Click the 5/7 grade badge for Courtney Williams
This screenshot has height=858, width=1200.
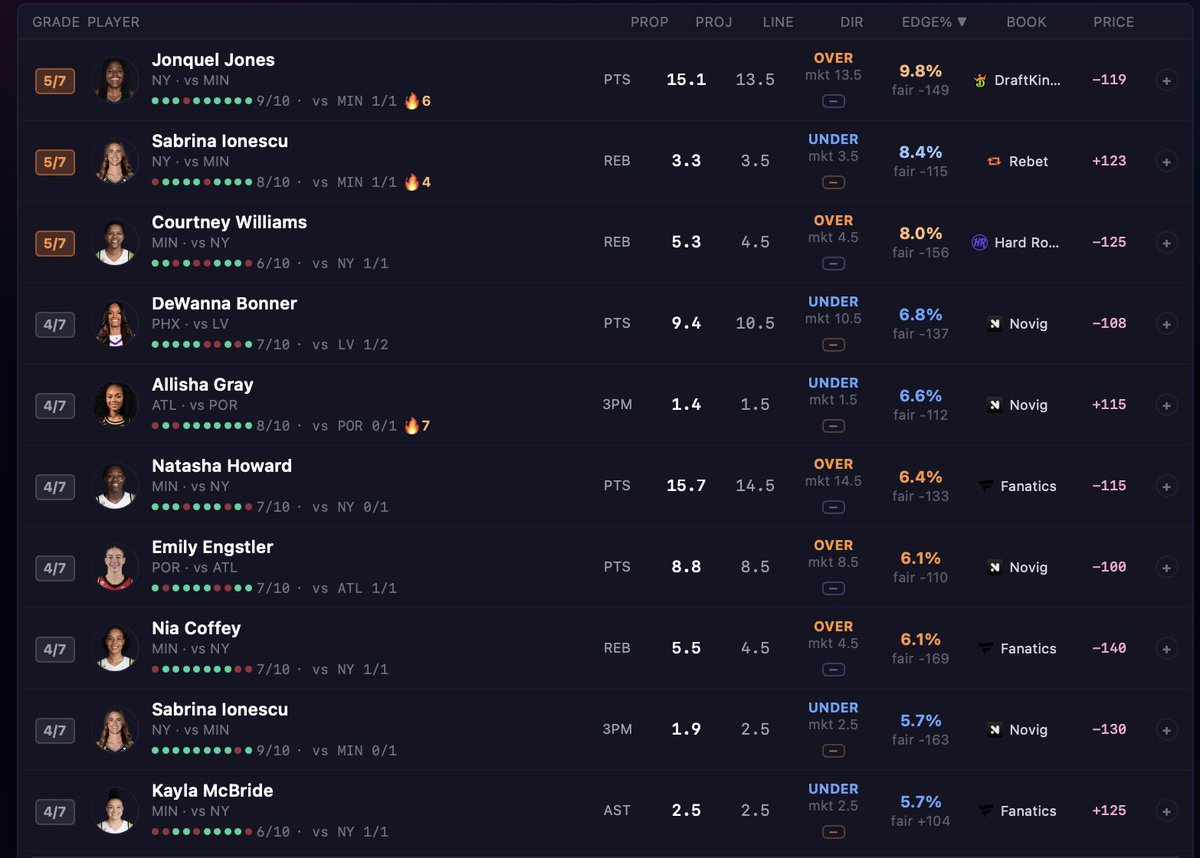pyautogui.click(x=55, y=243)
